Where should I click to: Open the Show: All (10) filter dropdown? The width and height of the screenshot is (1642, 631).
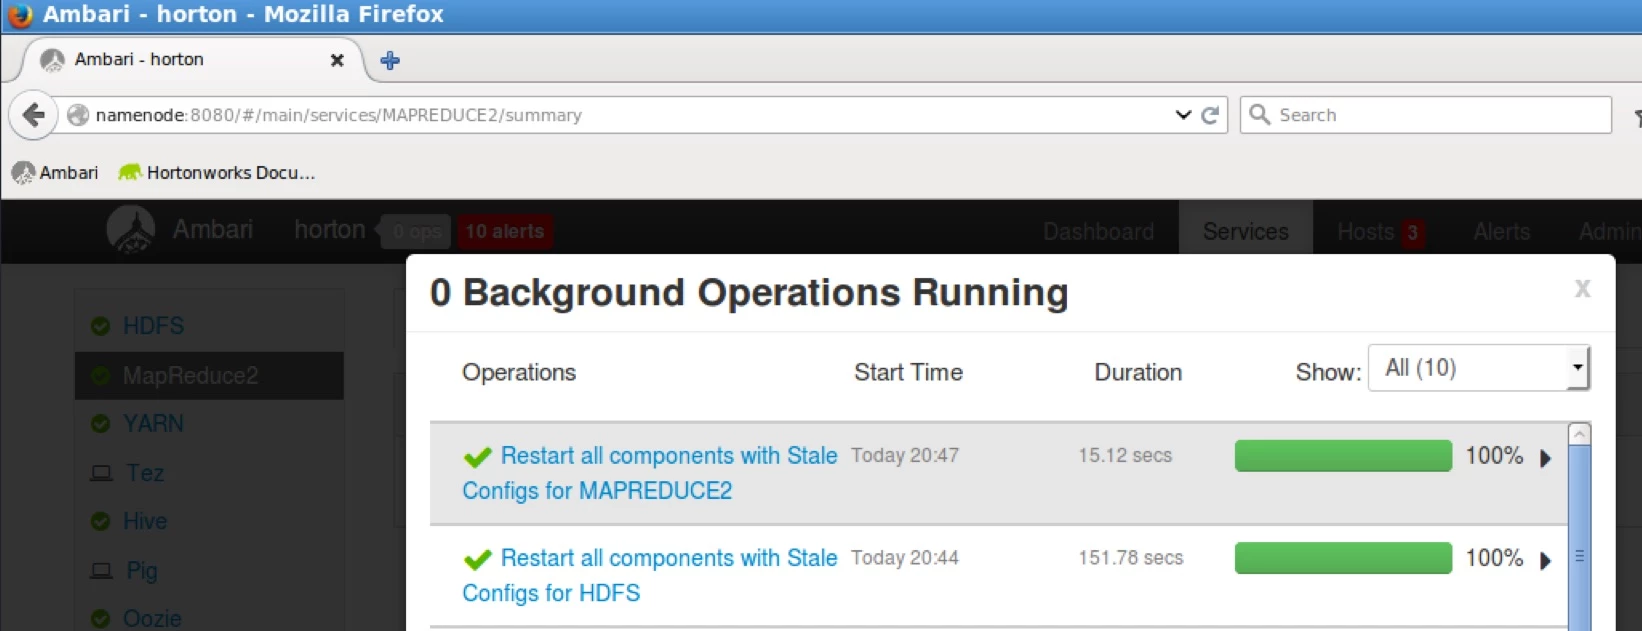pyautogui.click(x=1478, y=368)
